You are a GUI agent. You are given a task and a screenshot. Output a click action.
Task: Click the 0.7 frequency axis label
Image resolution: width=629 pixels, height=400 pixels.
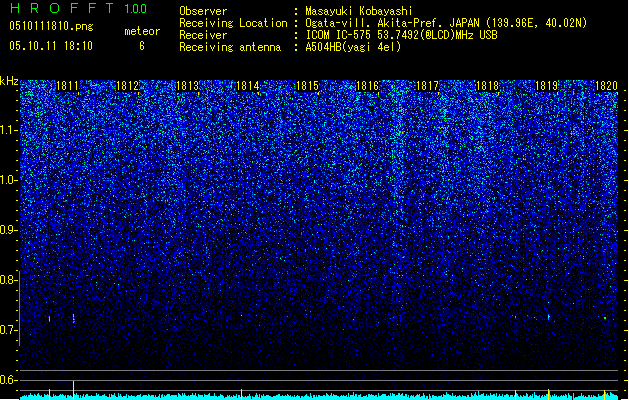[8, 330]
